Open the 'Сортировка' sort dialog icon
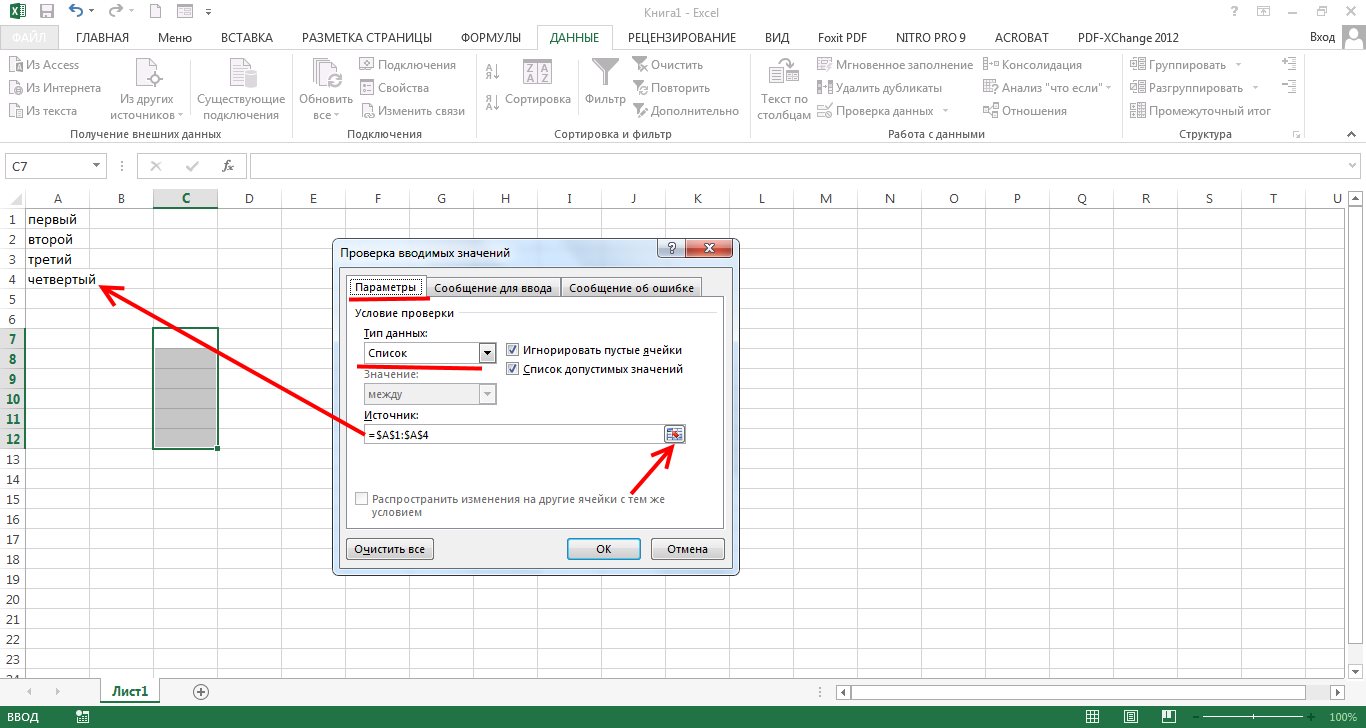 click(x=537, y=72)
